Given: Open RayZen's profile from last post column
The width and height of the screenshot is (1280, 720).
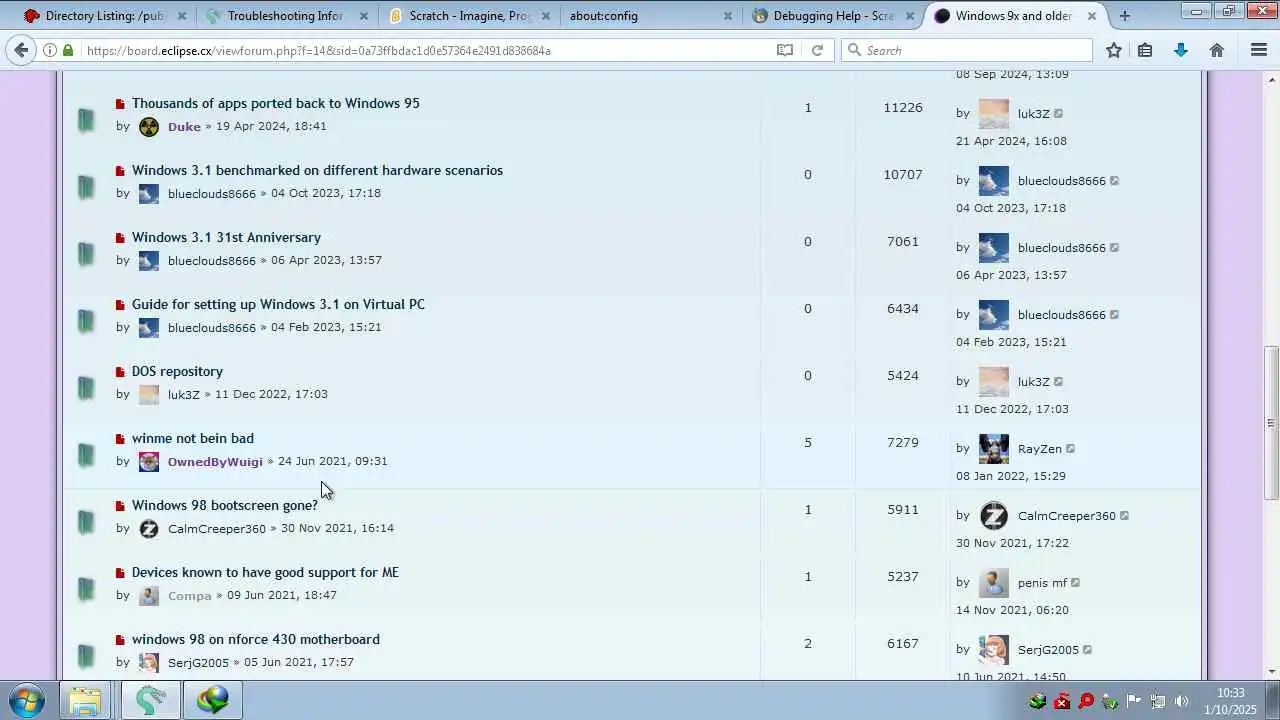Looking at the screenshot, I should coord(1039,449).
